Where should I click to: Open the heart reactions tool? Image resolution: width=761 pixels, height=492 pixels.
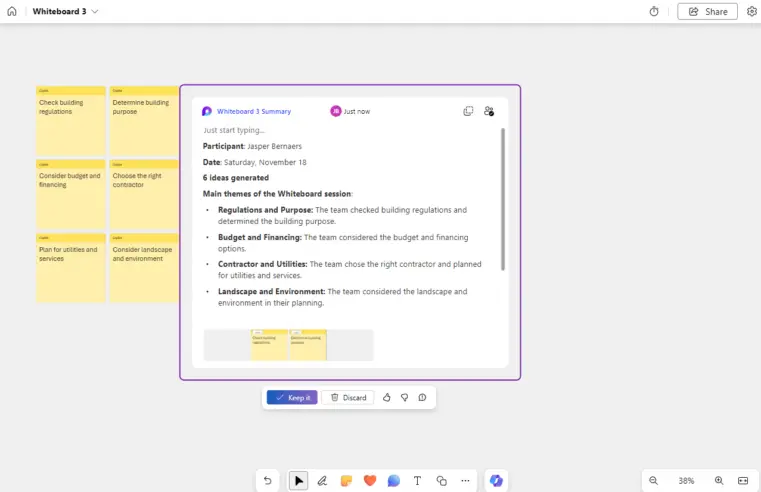(x=370, y=481)
